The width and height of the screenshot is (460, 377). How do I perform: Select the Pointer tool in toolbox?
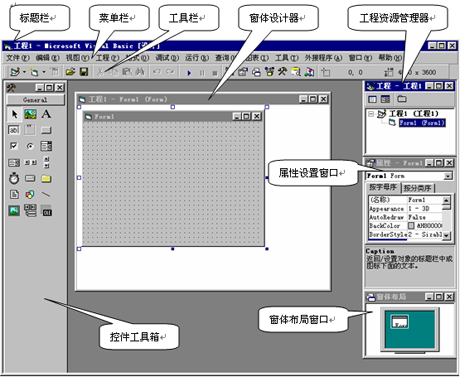14,114
